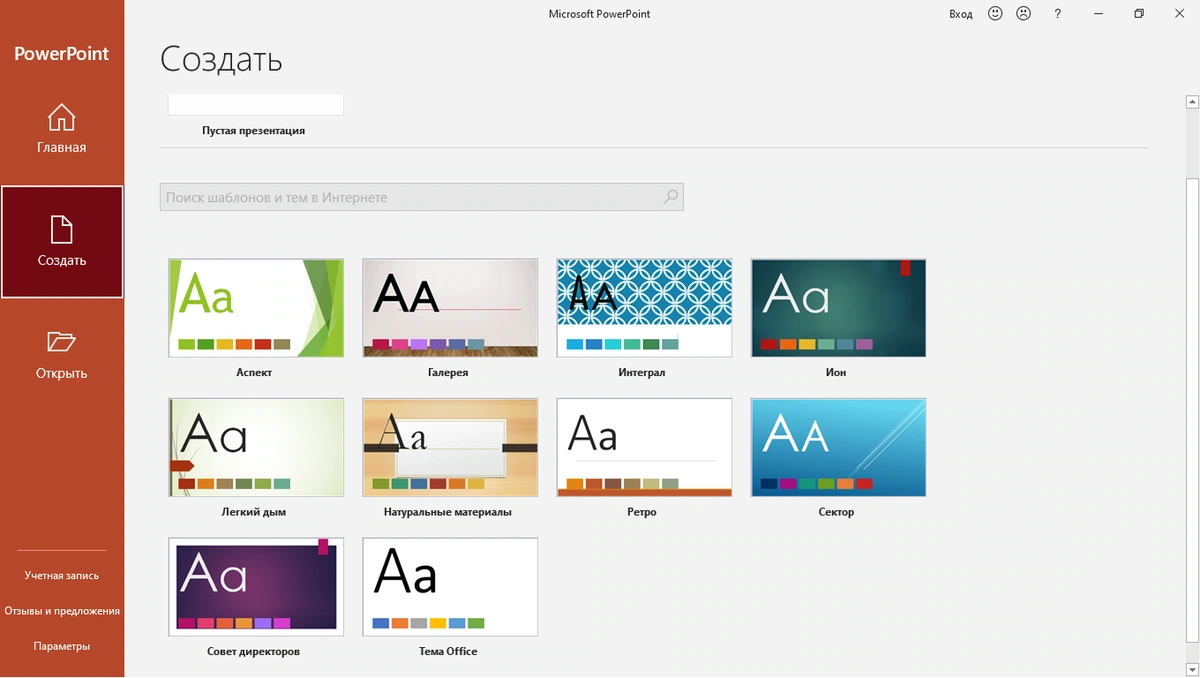Click the Сектор label text
Screen dimensions: 1200x678
pyautogui.click(x=836, y=512)
